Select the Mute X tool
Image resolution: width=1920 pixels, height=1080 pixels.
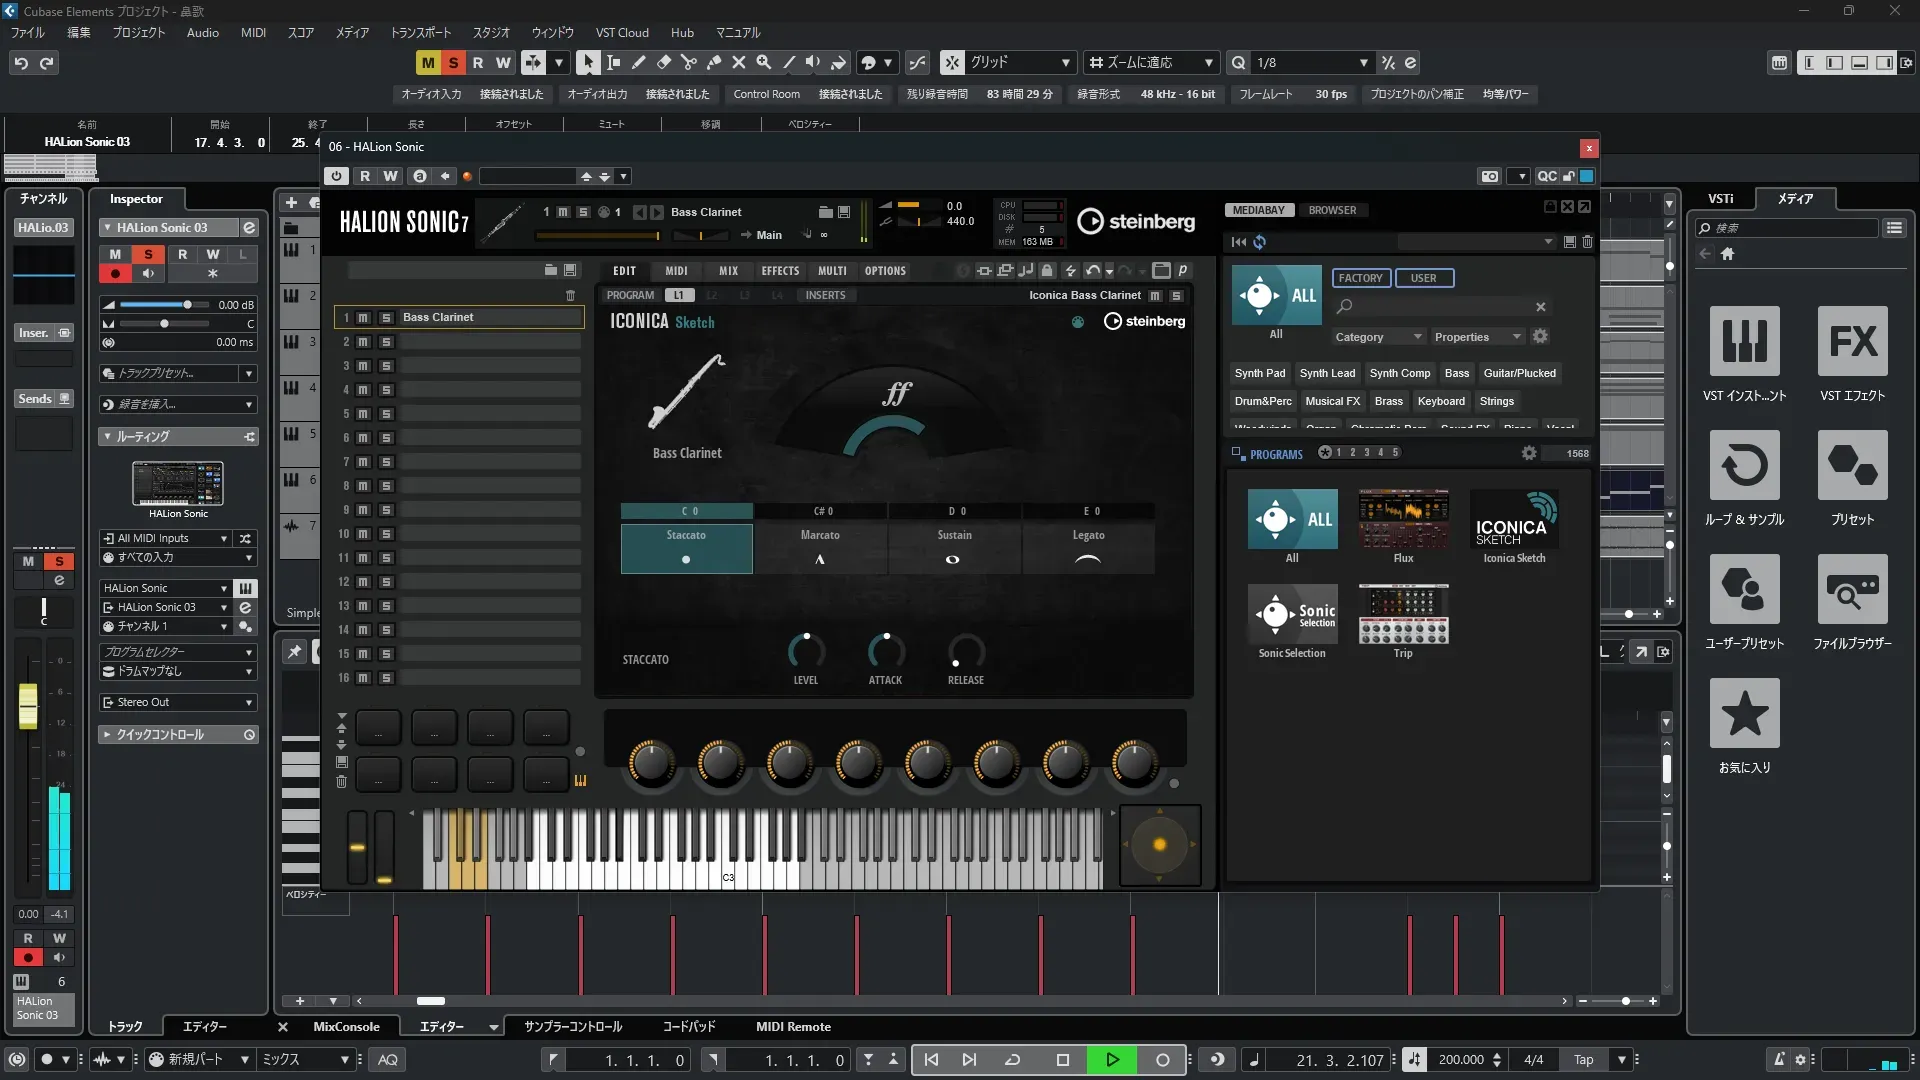(x=738, y=62)
